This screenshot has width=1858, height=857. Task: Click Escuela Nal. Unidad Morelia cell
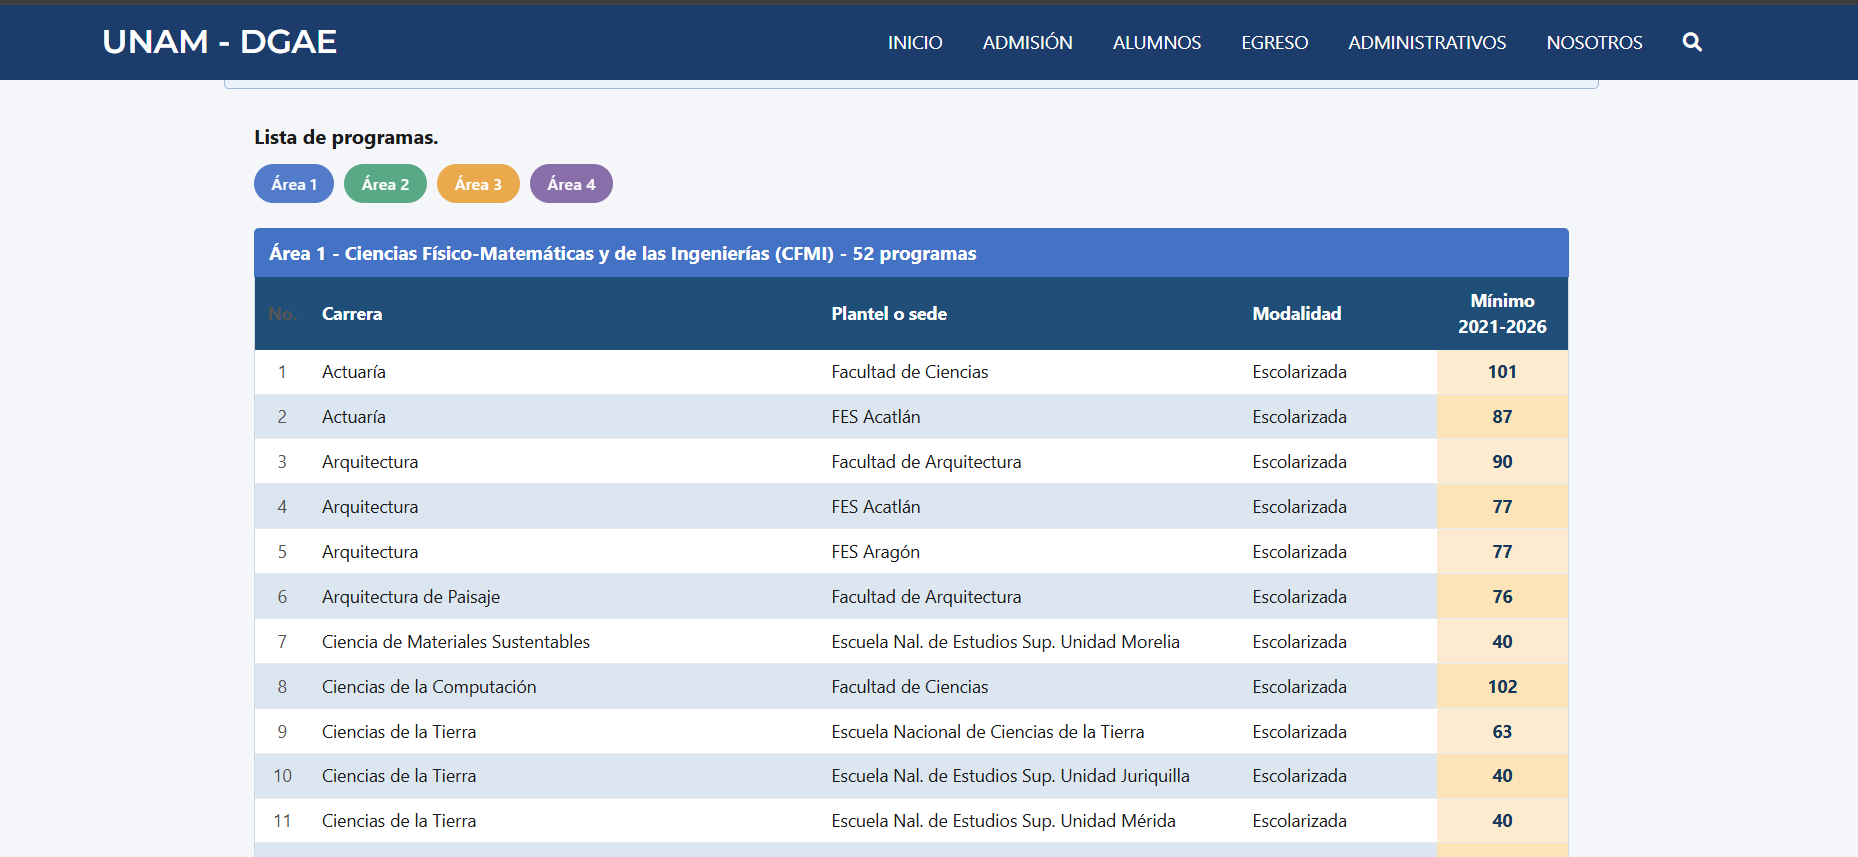pos(1006,642)
